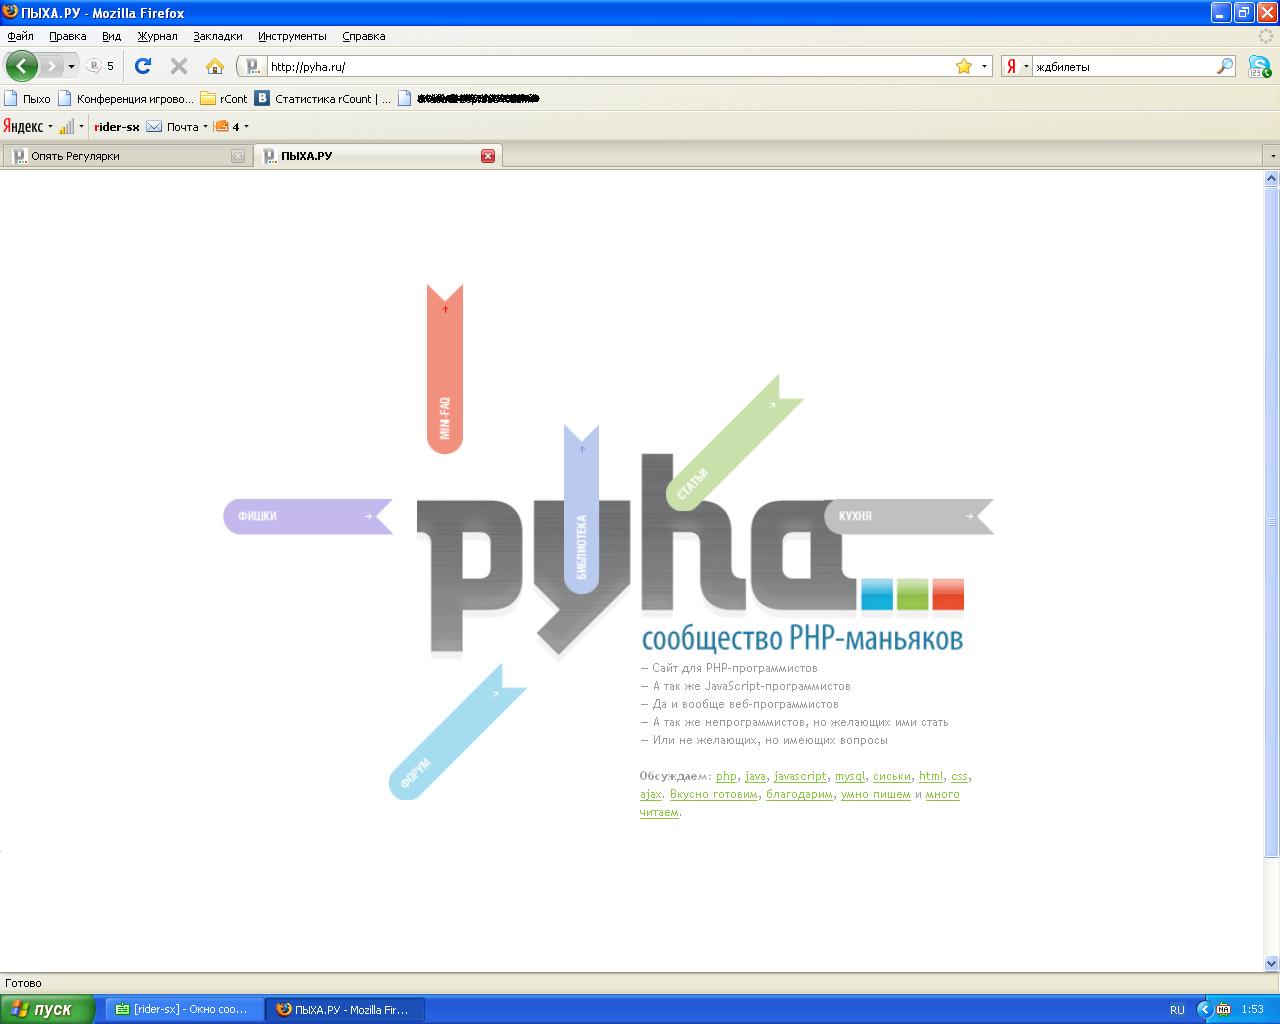Click the Windows пуск Start button

[47, 1009]
